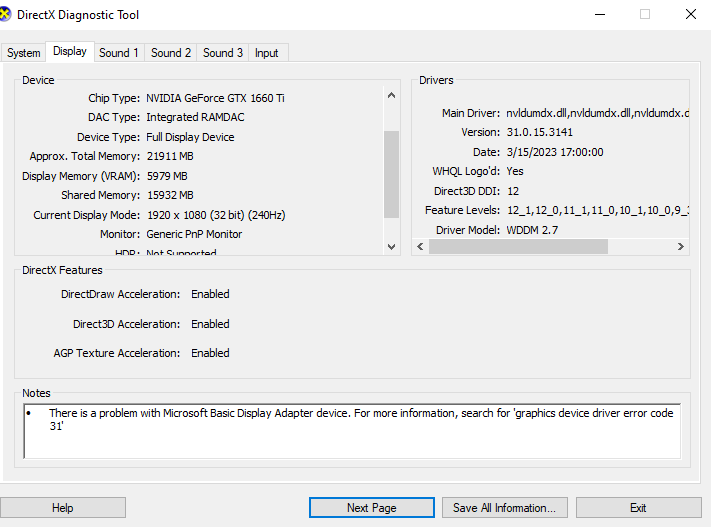This screenshot has height=527, width=711.
Task: Minimize the DirectX Diagnostic Tool window
Action: coord(600,15)
